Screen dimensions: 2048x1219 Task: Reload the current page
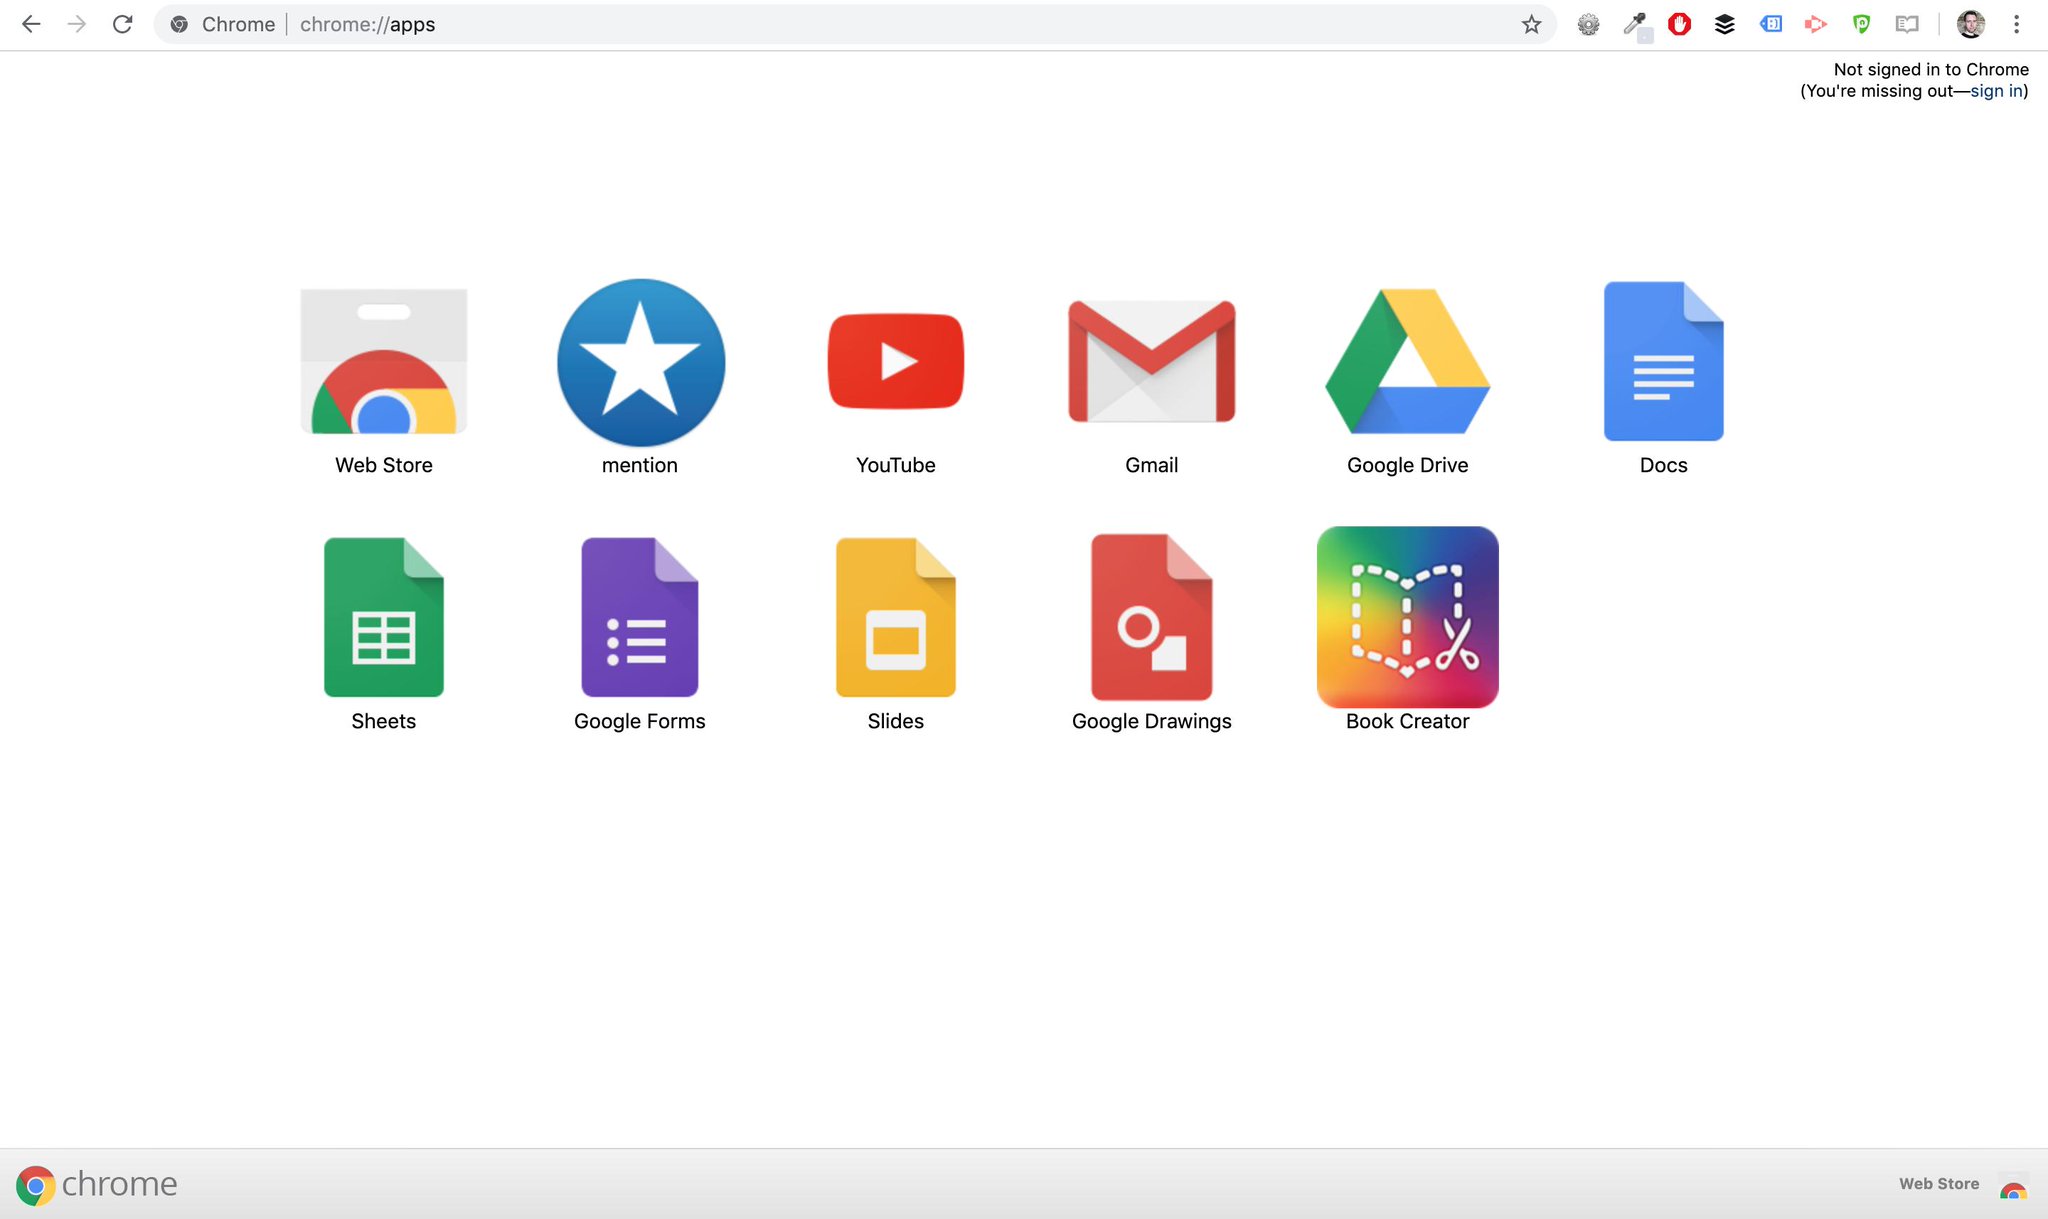pos(123,25)
